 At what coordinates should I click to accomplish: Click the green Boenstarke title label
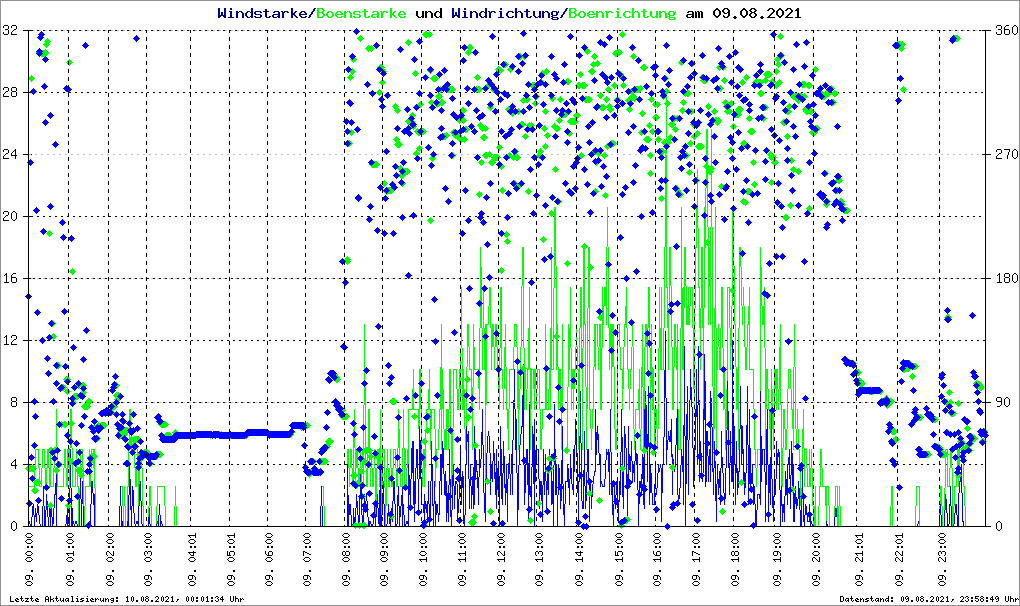[x=361, y=14]
